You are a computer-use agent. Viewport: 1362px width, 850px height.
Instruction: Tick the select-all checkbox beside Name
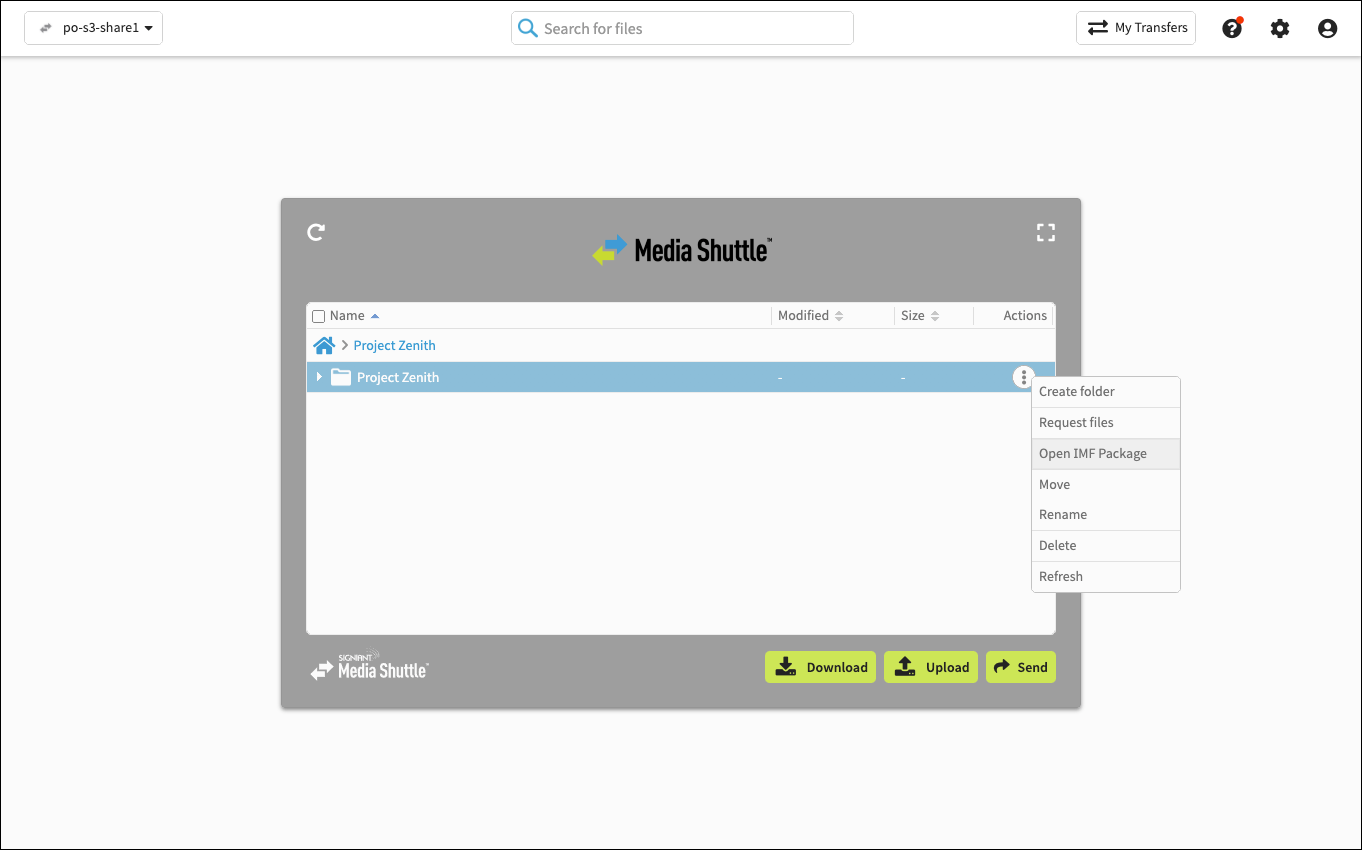[319, 316]
